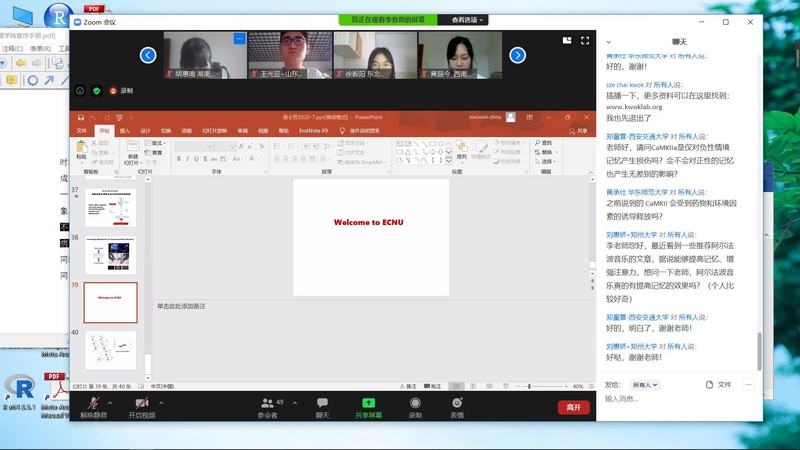The width and height of the screenshot is (800, 450).
Task: Click the meeting information icon
Action: coord(80,90)
